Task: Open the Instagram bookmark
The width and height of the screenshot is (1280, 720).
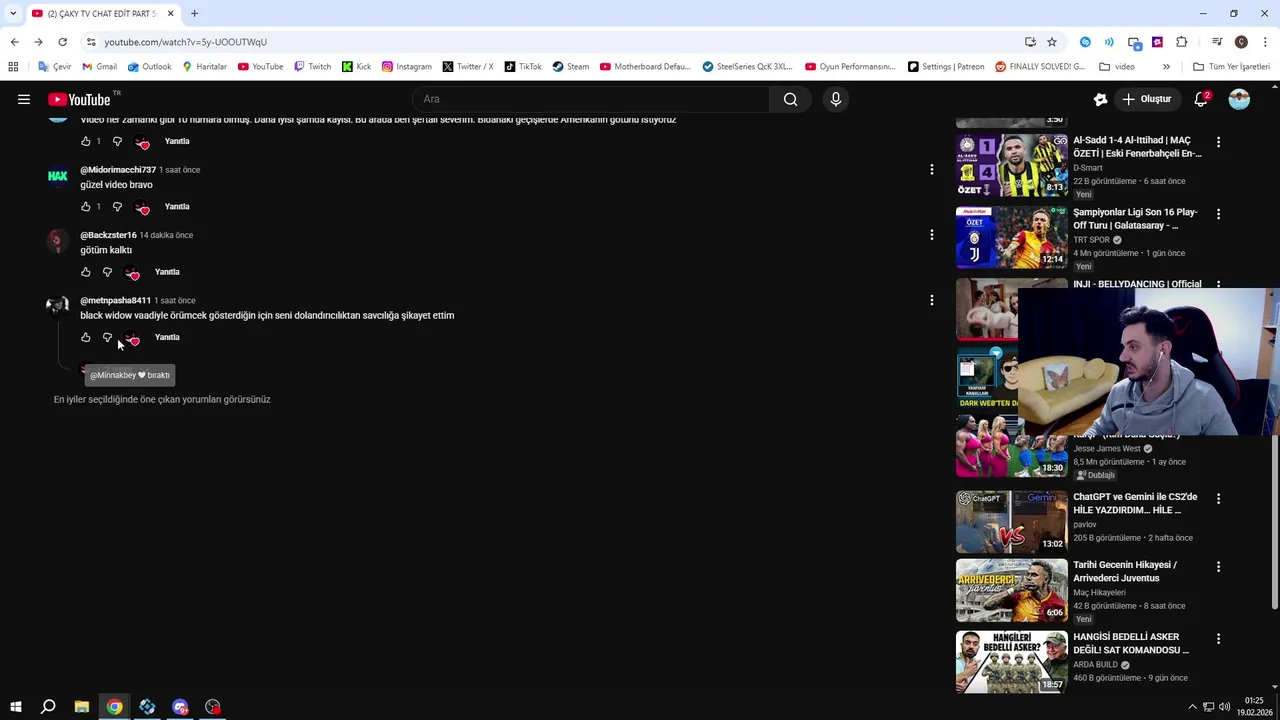Action: [x=406, y=66]
